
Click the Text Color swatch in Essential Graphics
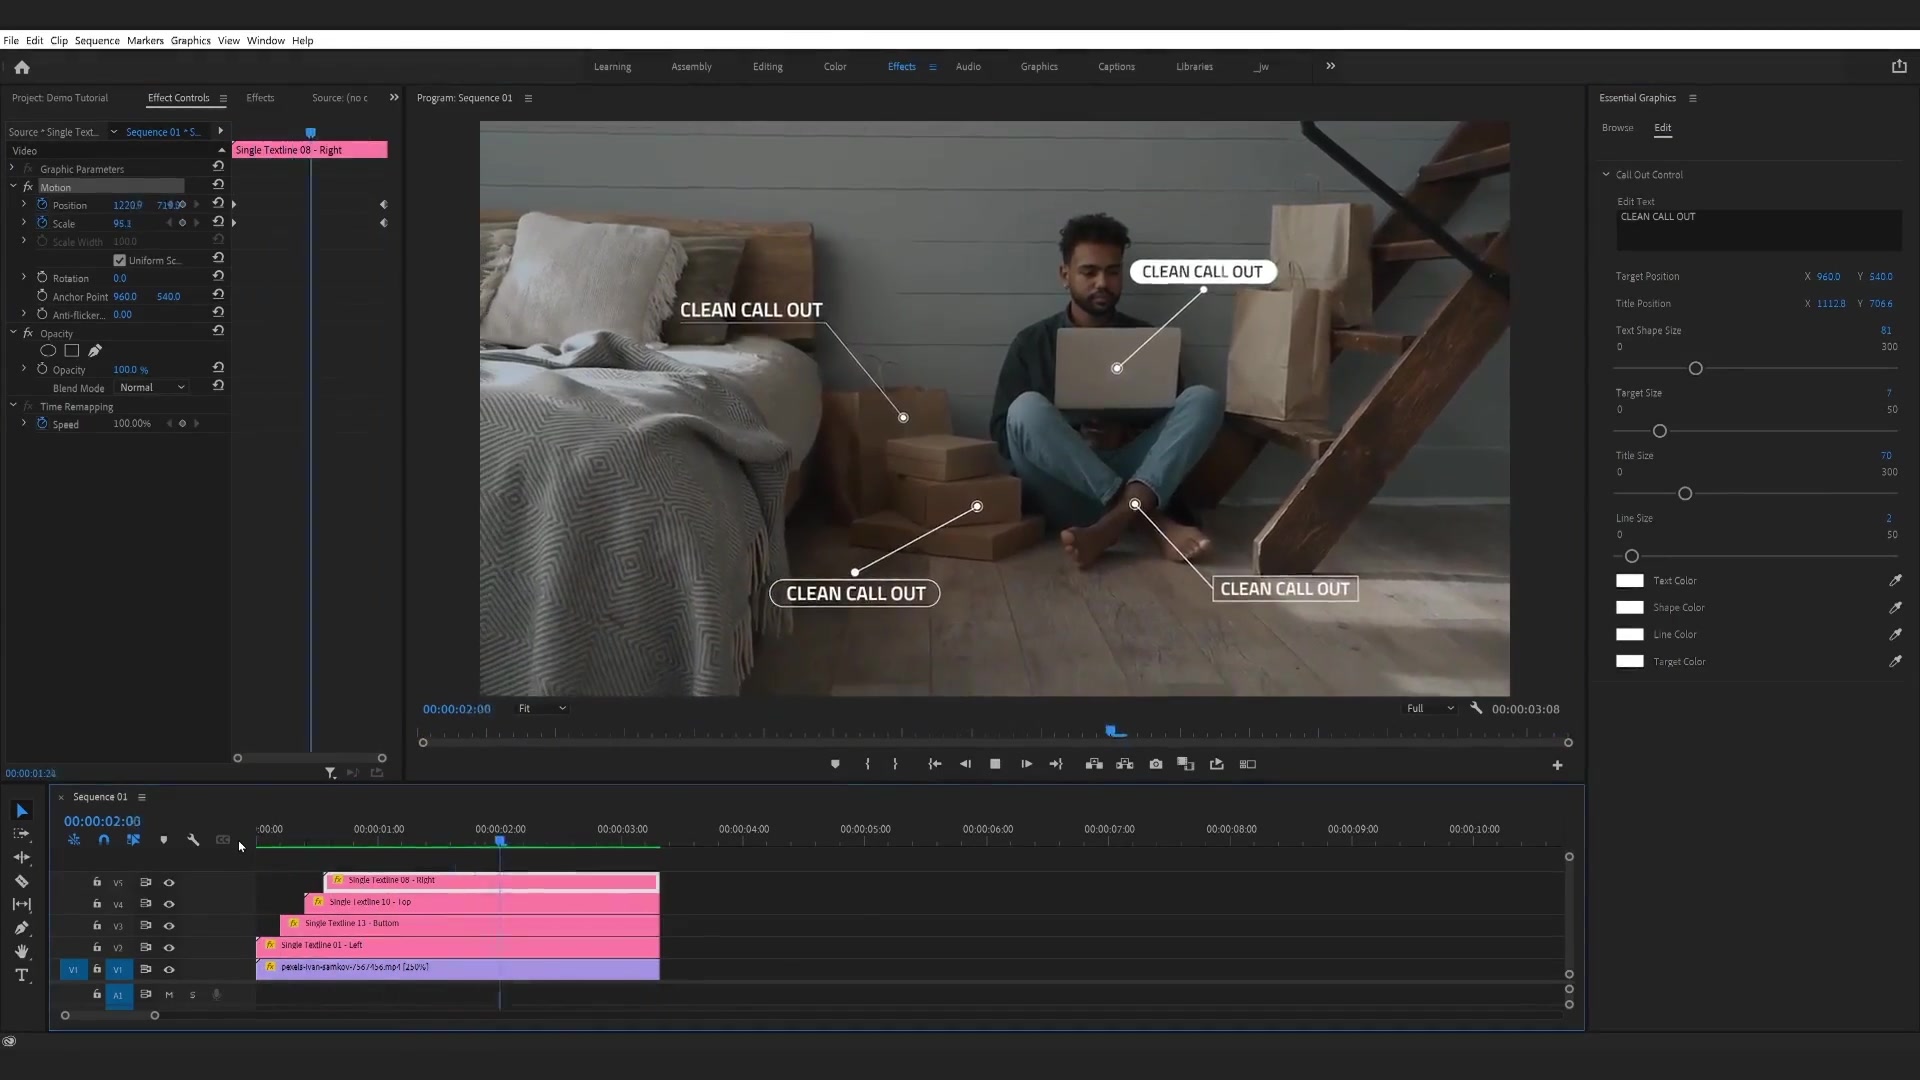pos(1630,580)
